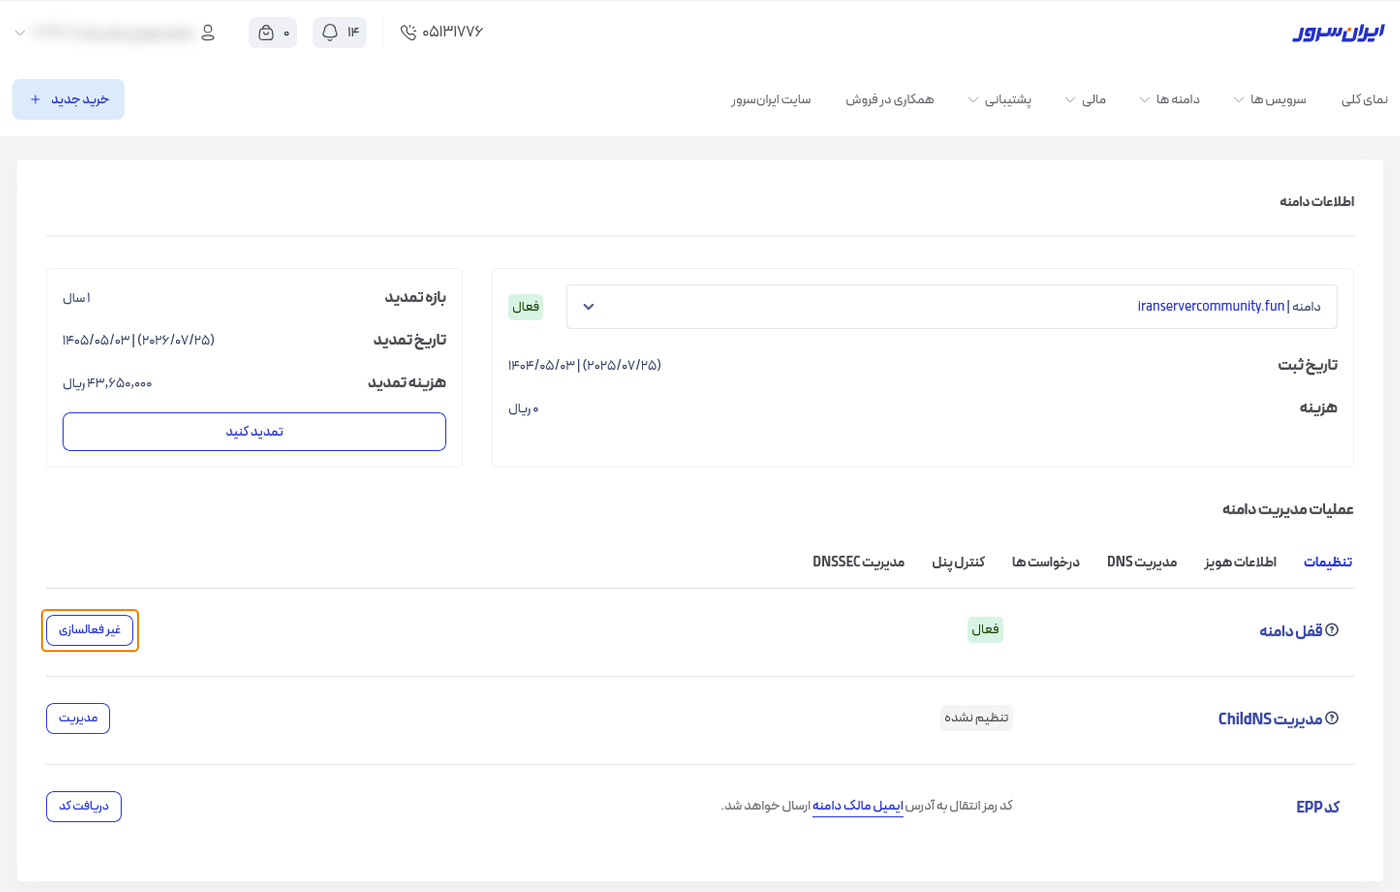The height and width of the screenshot is (892, 1400).
Task: Click the خرید جدید button
Action: pos(68,100)
